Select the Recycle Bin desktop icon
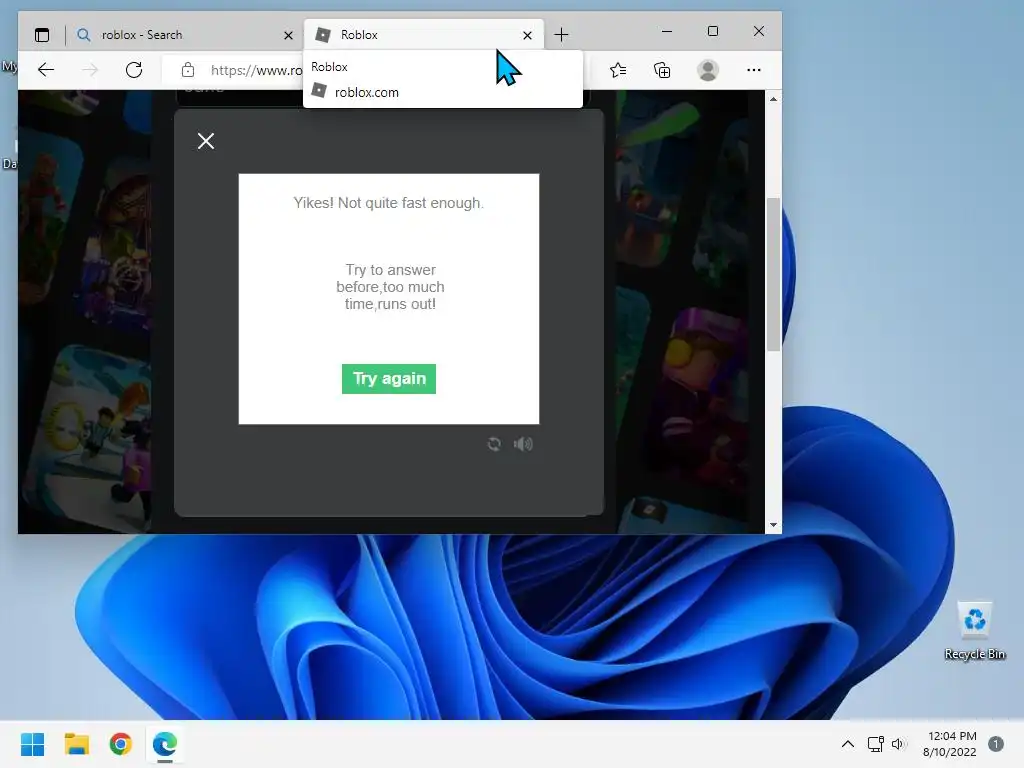Image resolution: width=1024 pixels, height=768 pixels. point(975,631)
